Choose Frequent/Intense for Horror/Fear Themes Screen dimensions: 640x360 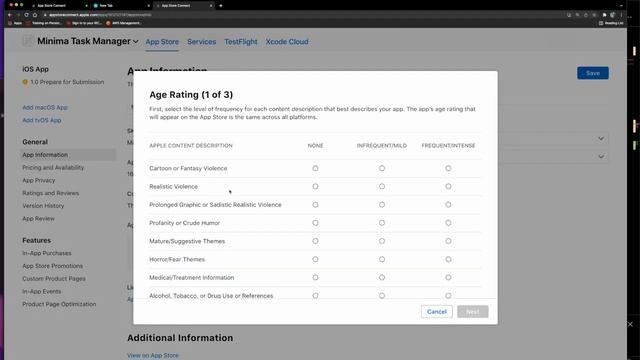[x=448, y=259]
